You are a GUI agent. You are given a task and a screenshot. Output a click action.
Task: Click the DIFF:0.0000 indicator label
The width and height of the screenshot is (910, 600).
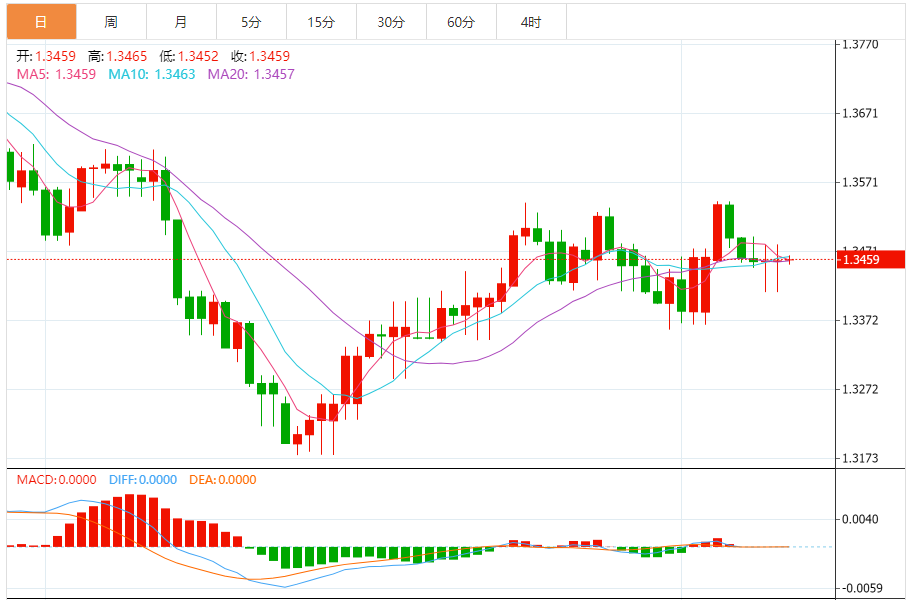(x=143, y=480)
